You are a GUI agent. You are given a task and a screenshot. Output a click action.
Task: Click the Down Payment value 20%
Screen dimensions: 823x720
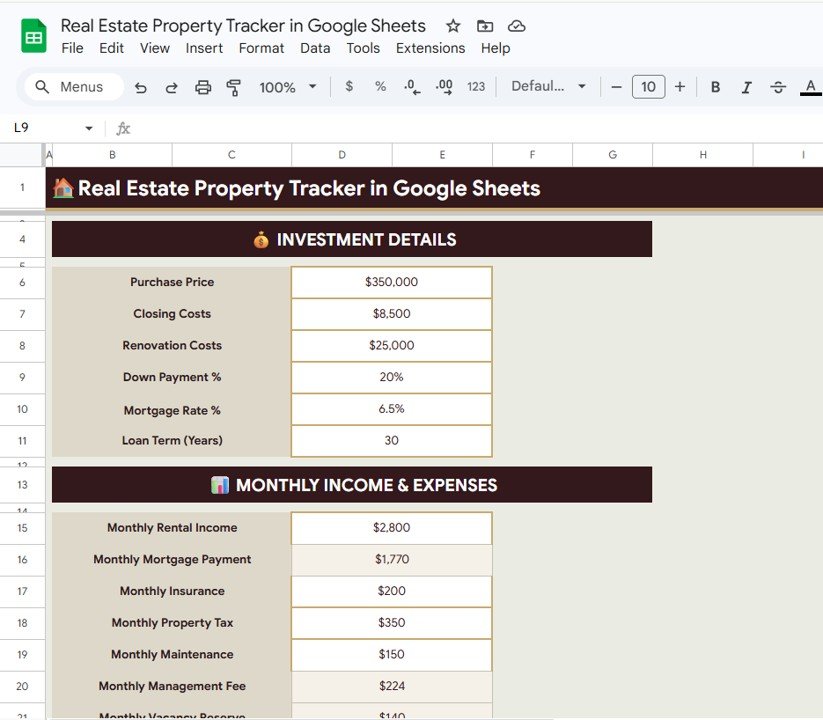[x=392, y=377]
